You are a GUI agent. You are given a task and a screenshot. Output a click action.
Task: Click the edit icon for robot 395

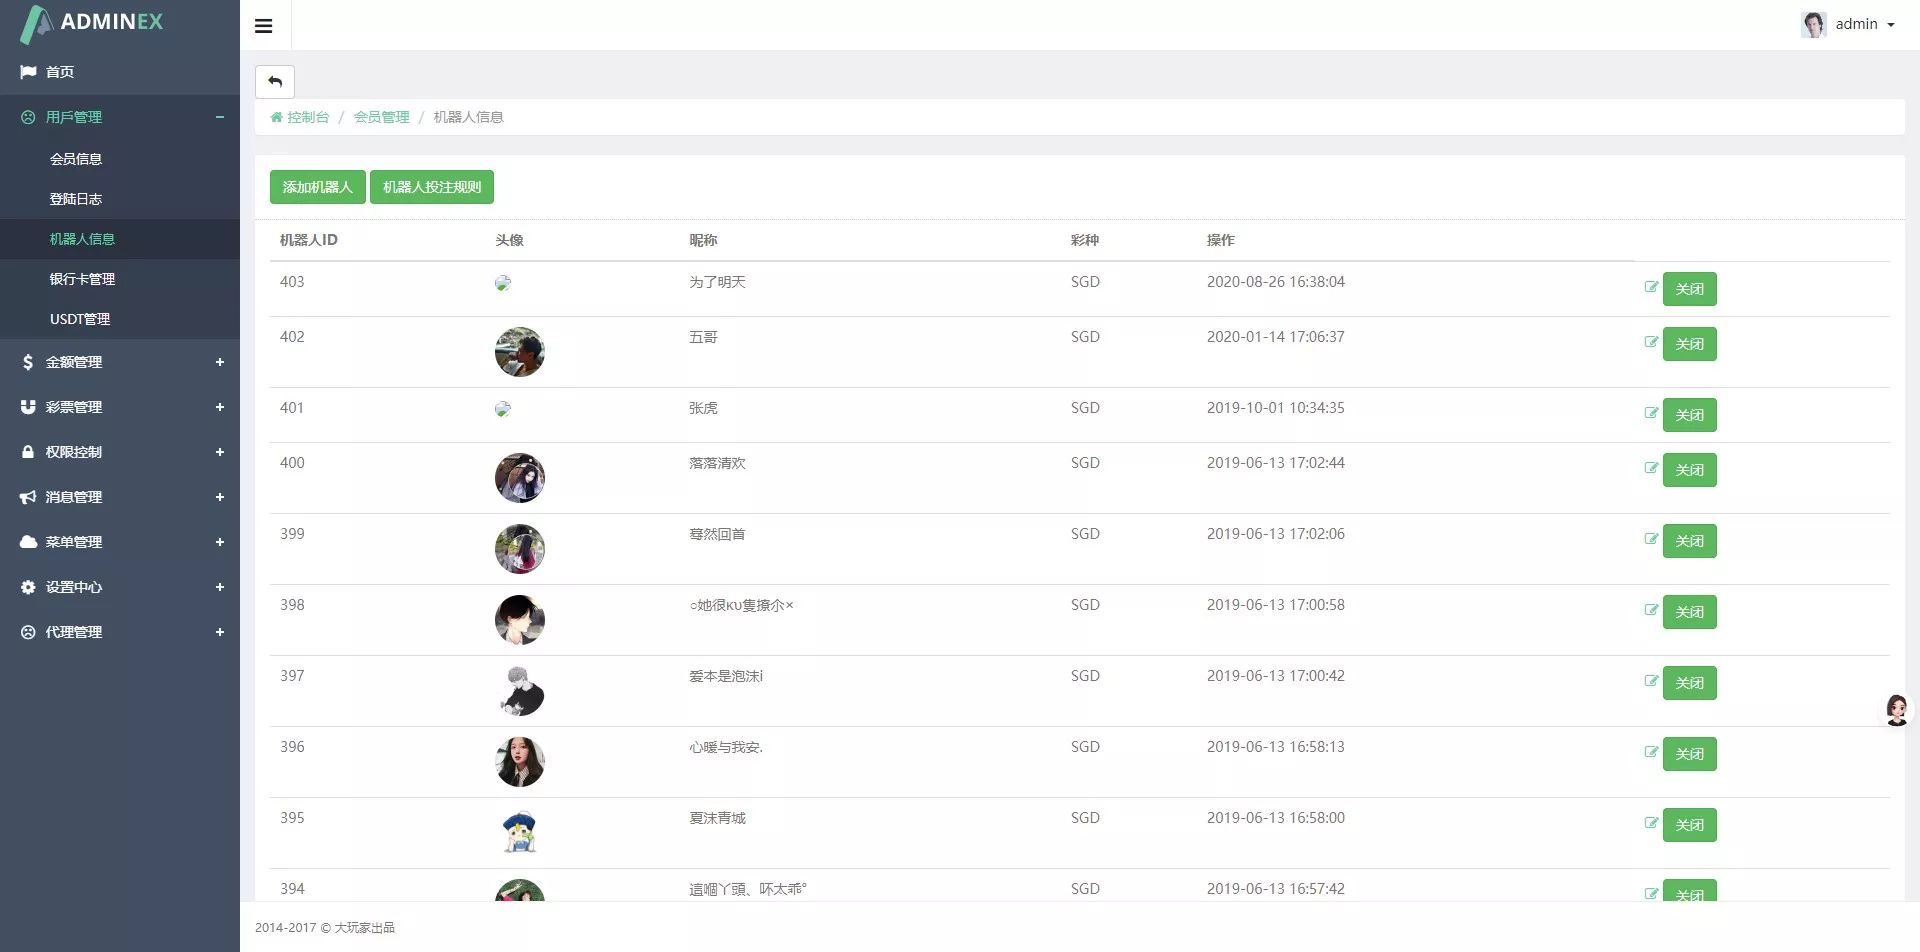[1651, 823]
